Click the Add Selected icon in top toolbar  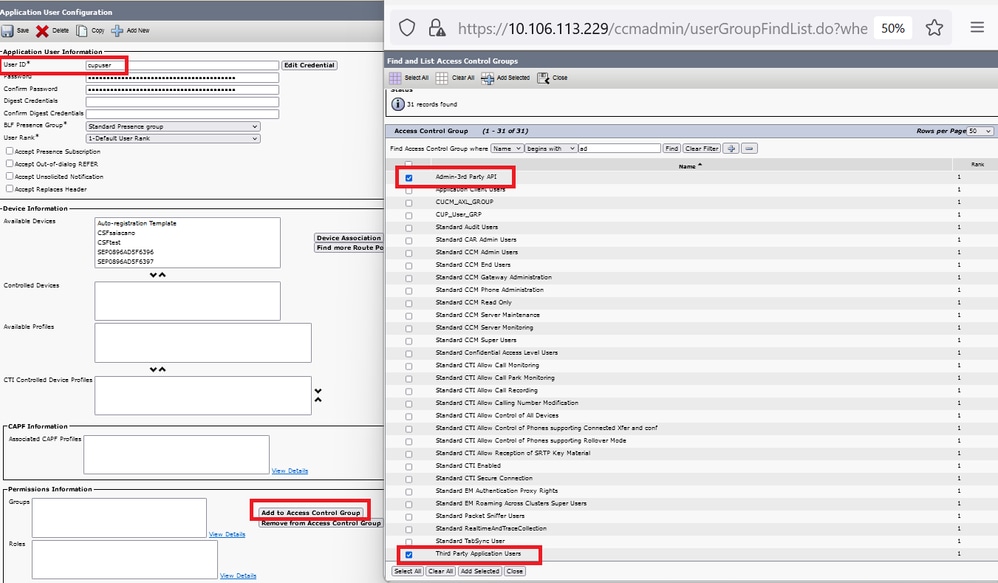[x=488, y=78]
